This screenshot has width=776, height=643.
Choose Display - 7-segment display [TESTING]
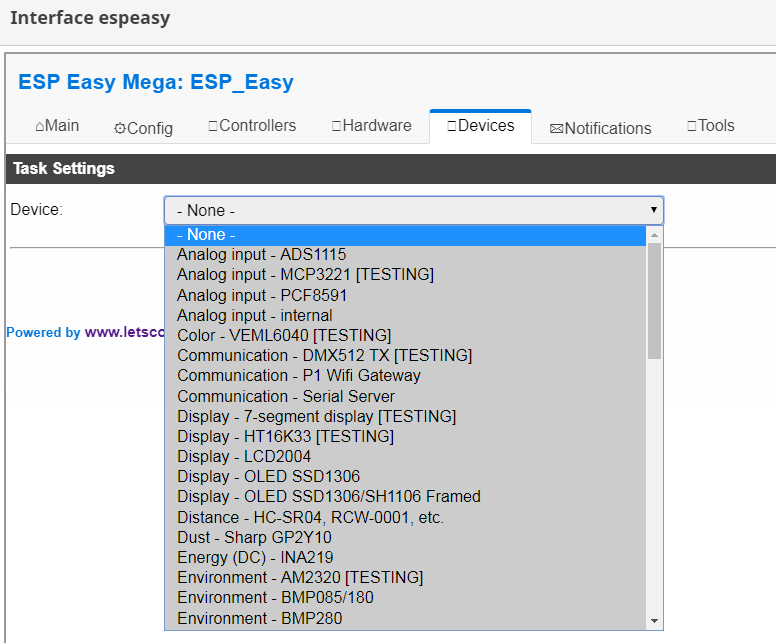tap(405, 416)
